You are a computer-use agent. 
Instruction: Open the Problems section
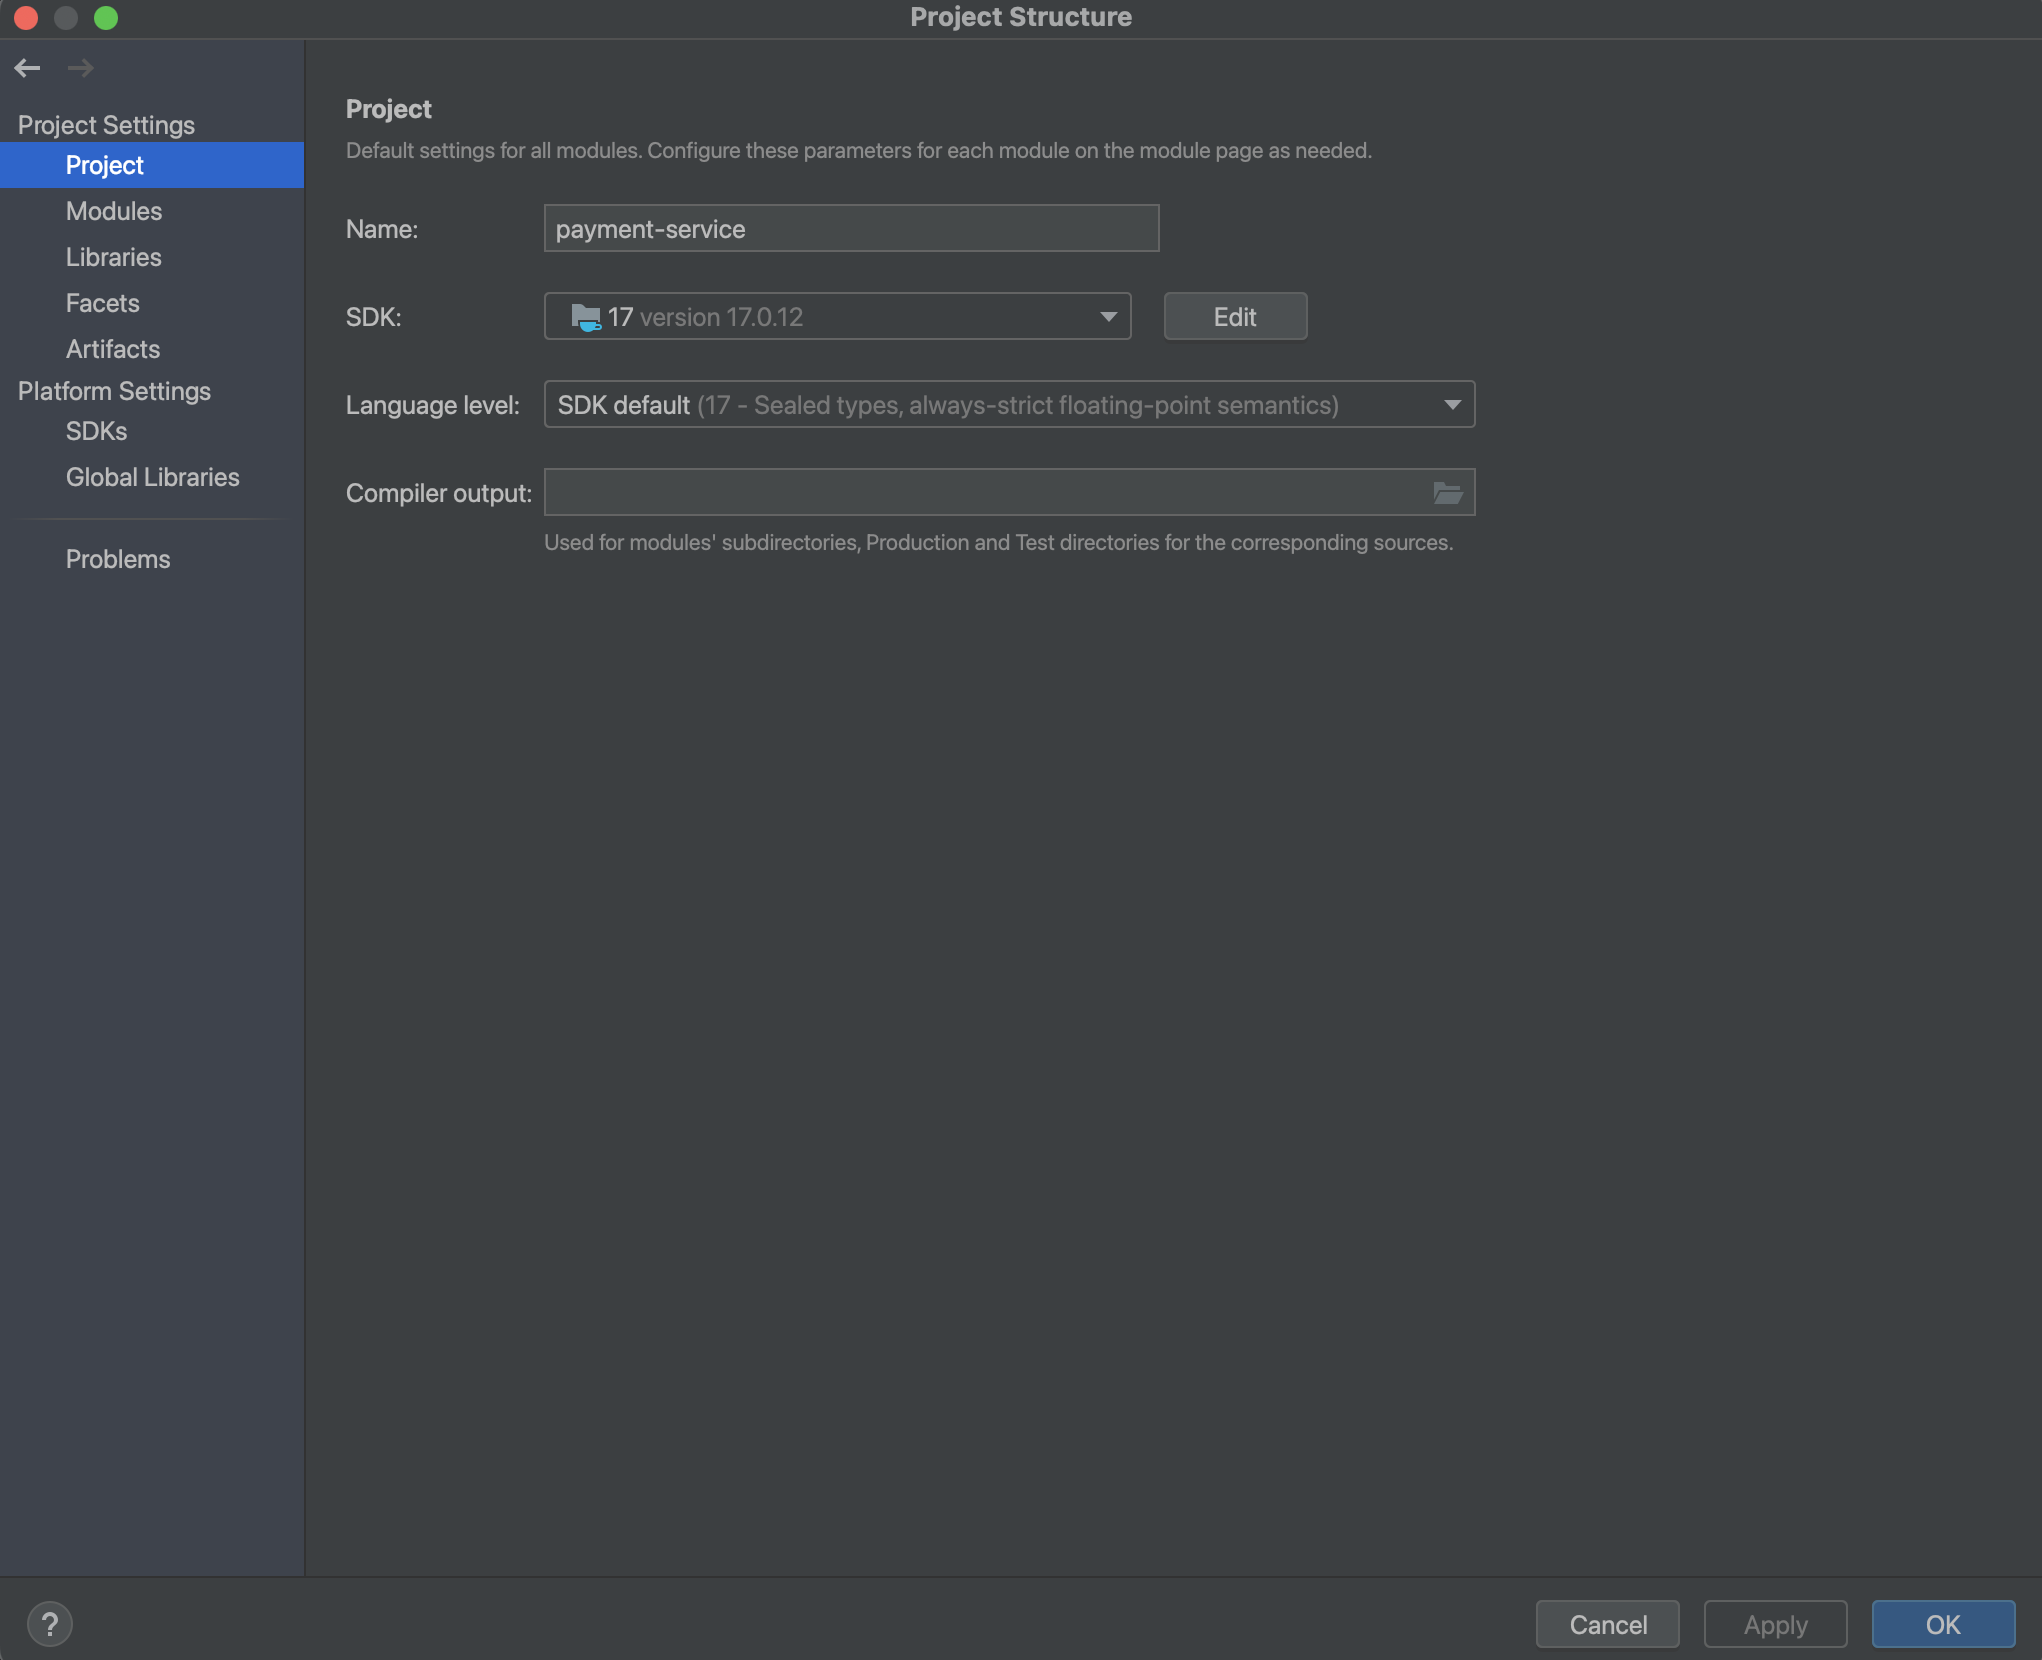(x=118, y=559)
